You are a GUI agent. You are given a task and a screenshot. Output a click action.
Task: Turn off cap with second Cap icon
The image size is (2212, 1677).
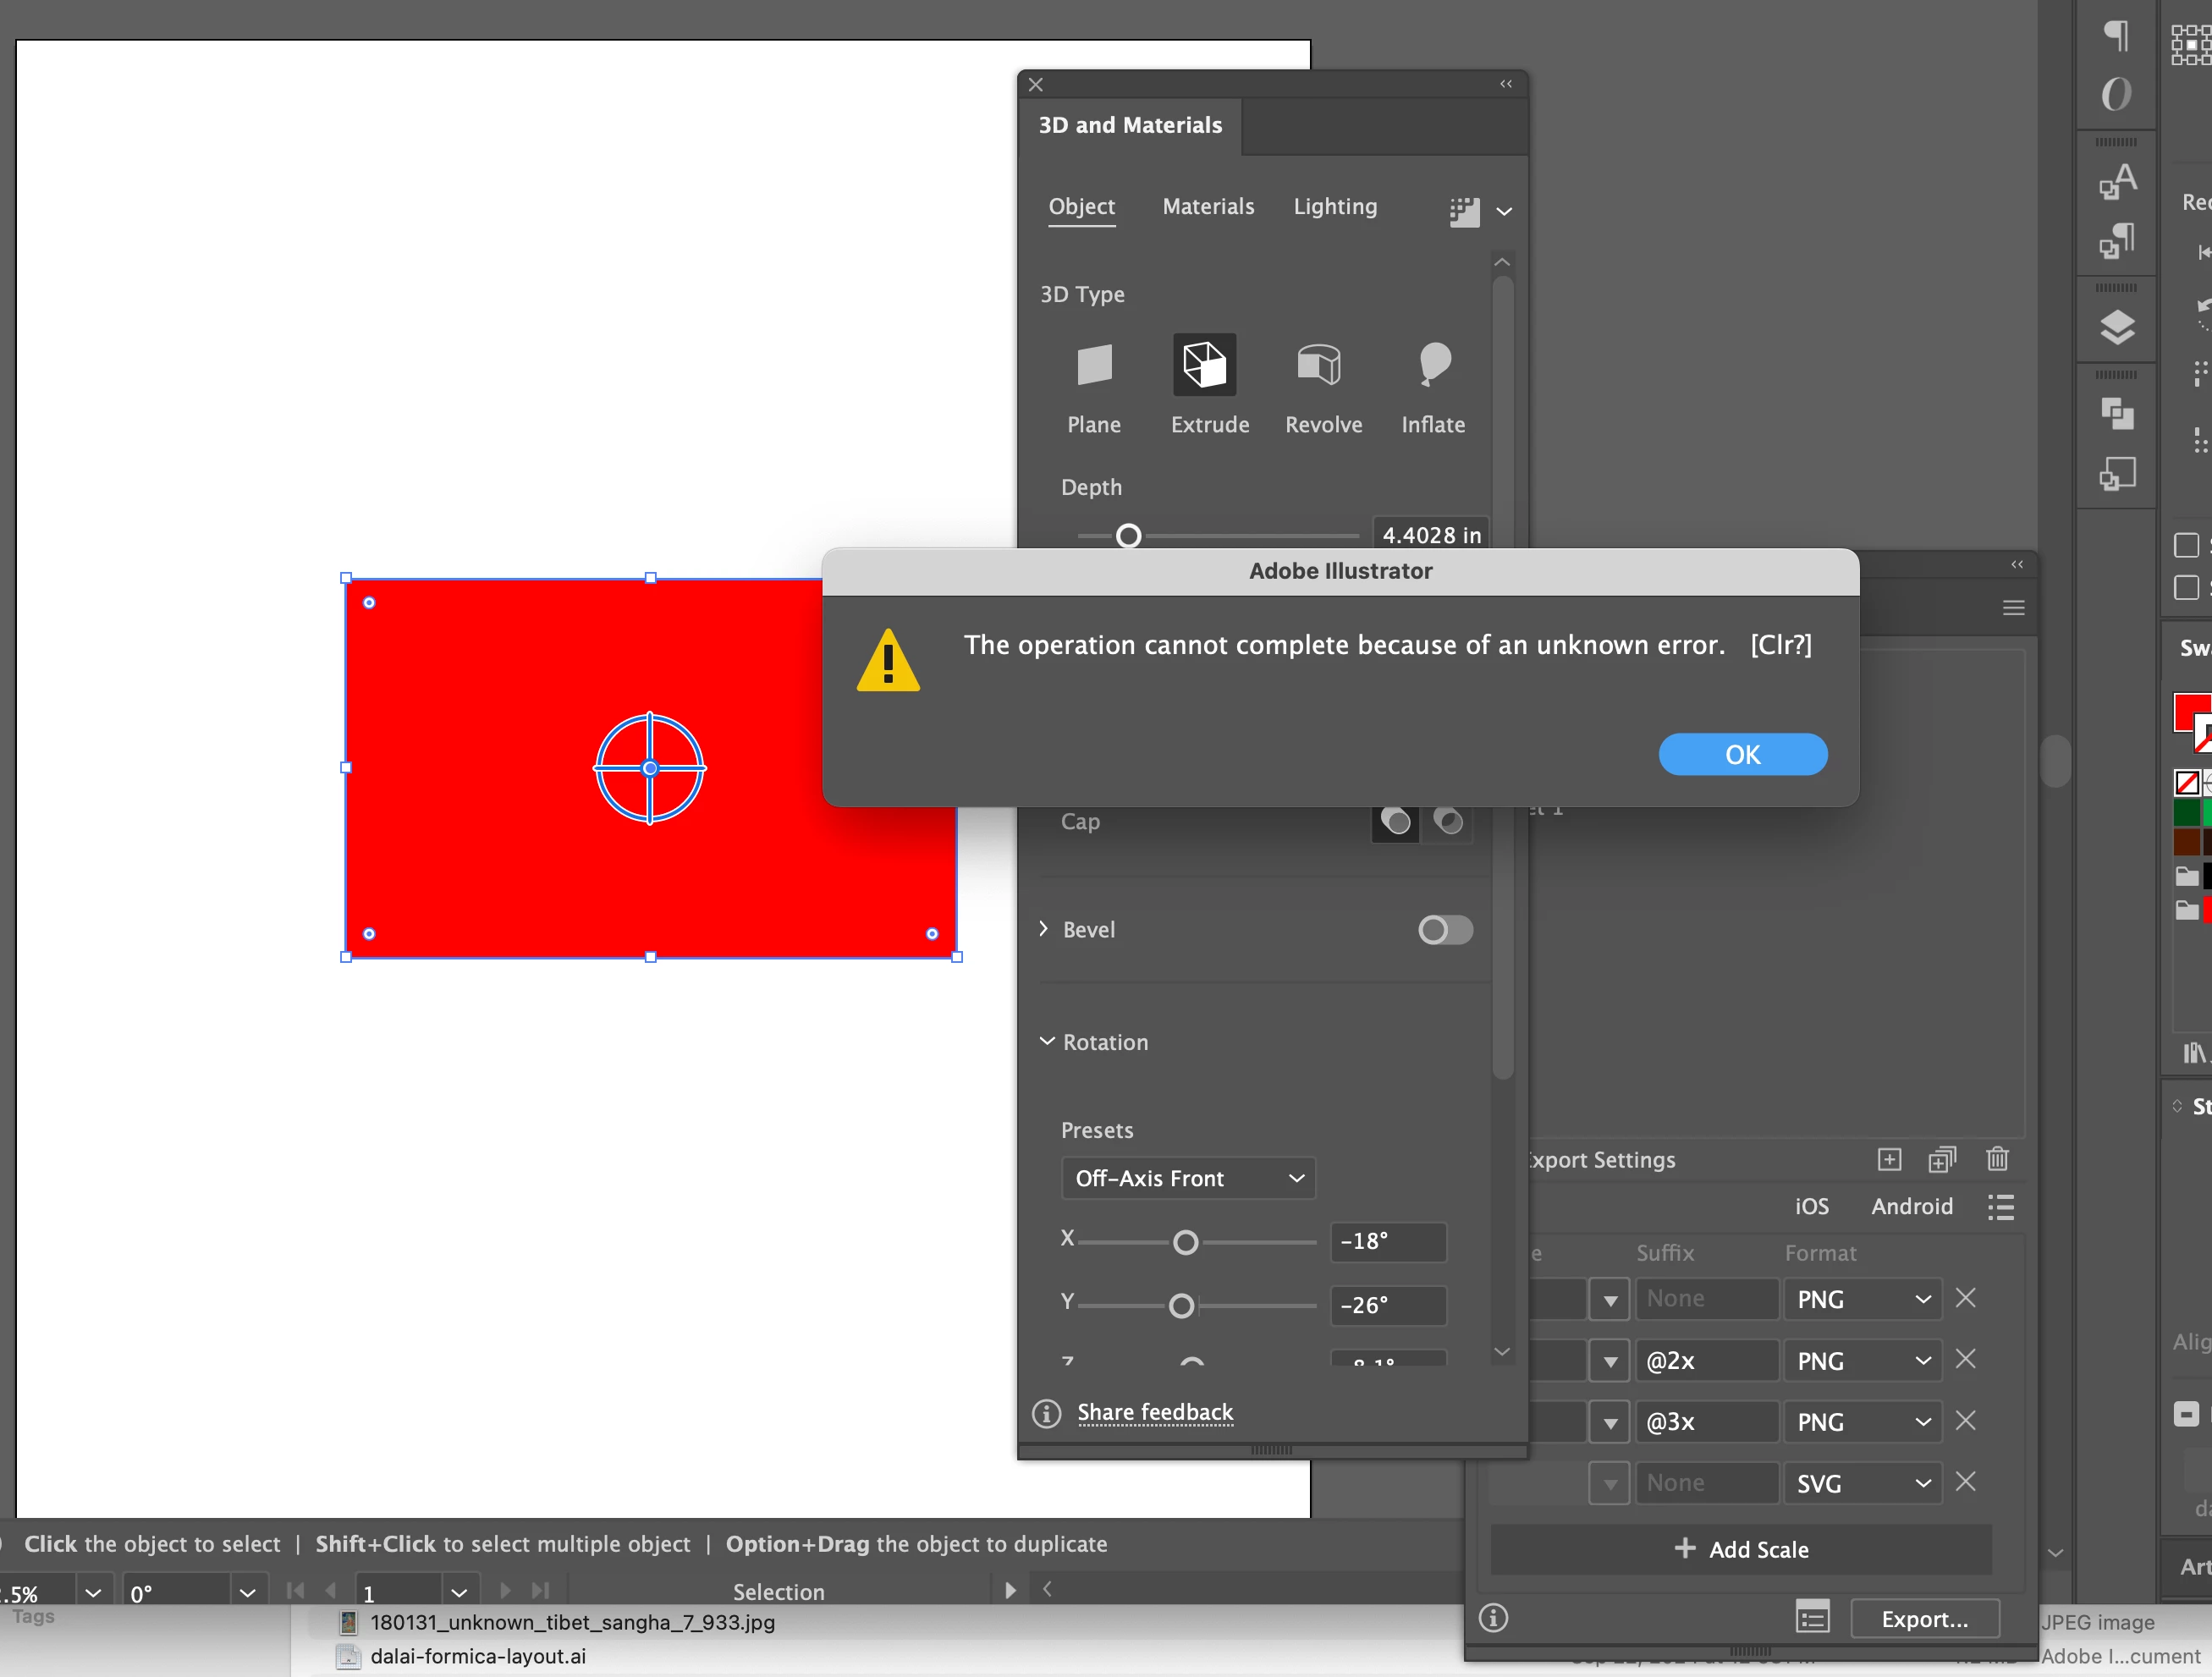(x=1448, y=822)
